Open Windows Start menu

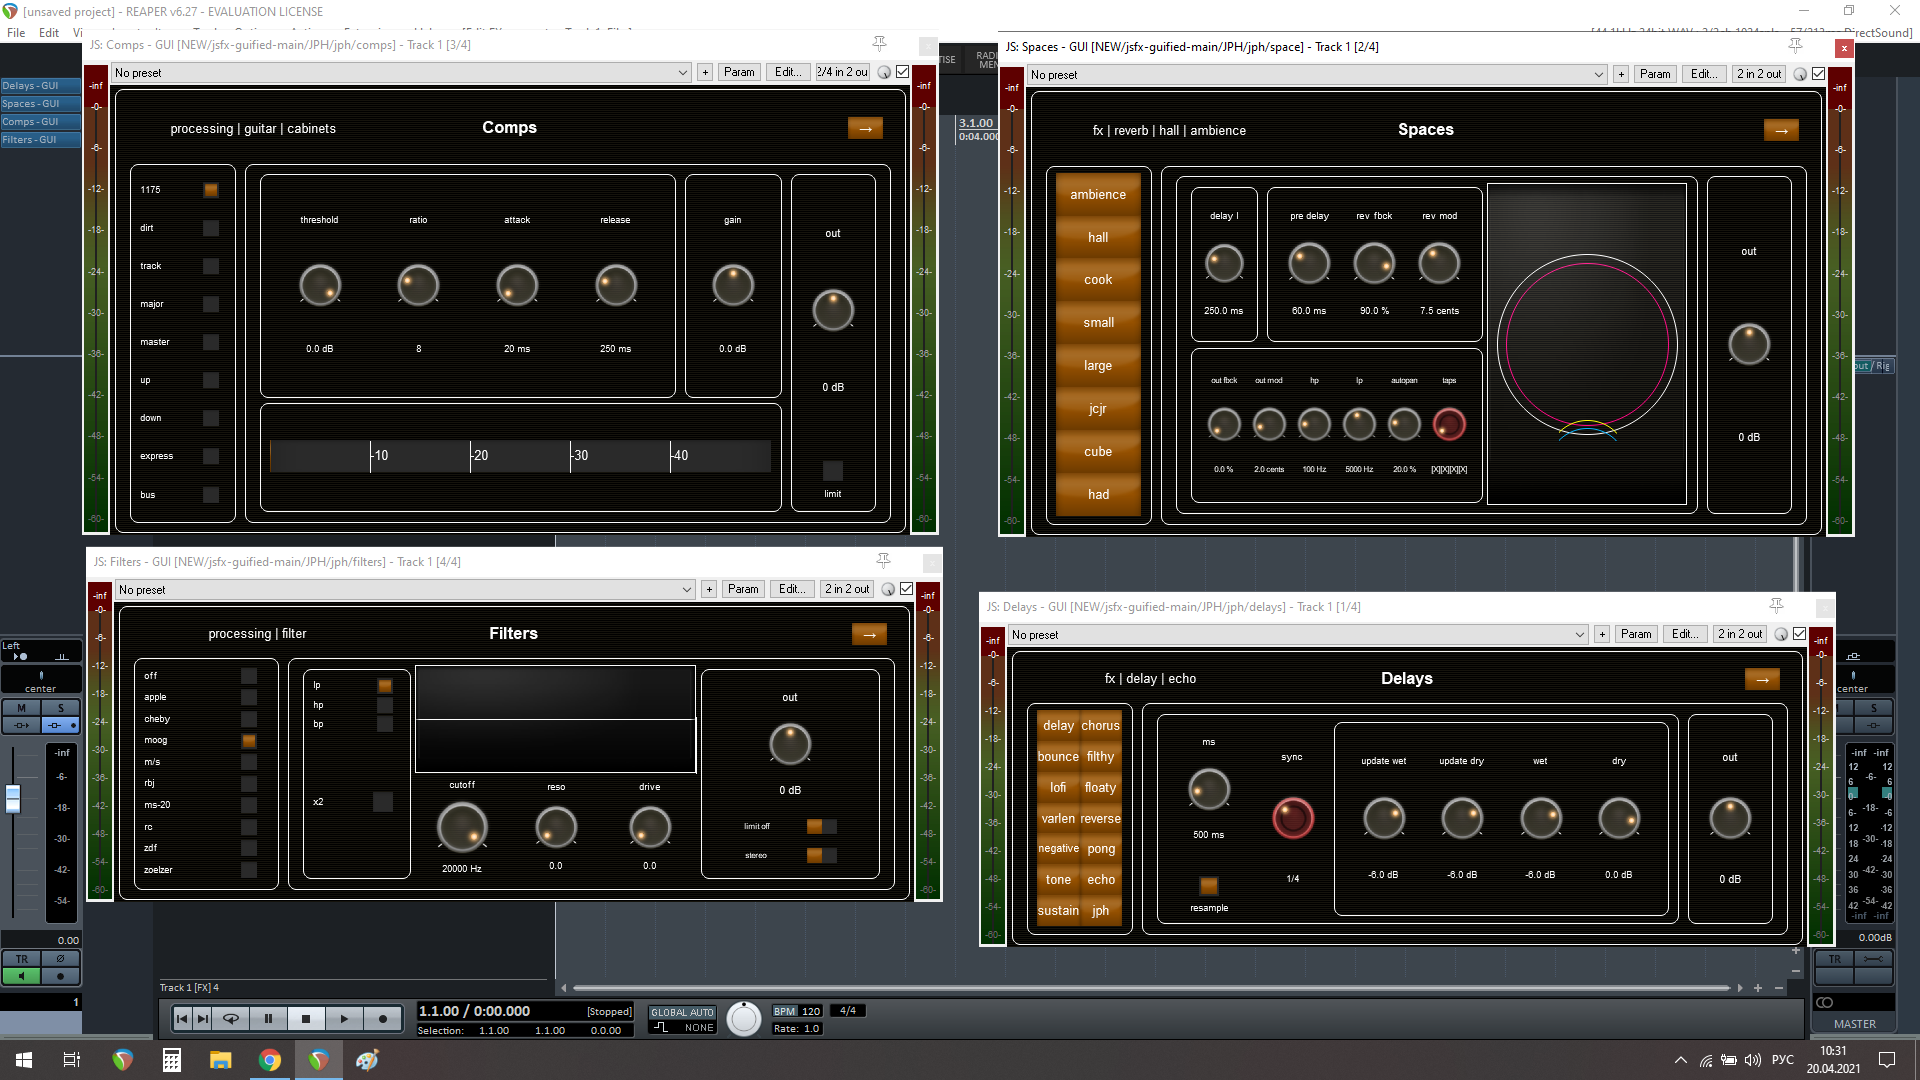tap(24, 1060)
